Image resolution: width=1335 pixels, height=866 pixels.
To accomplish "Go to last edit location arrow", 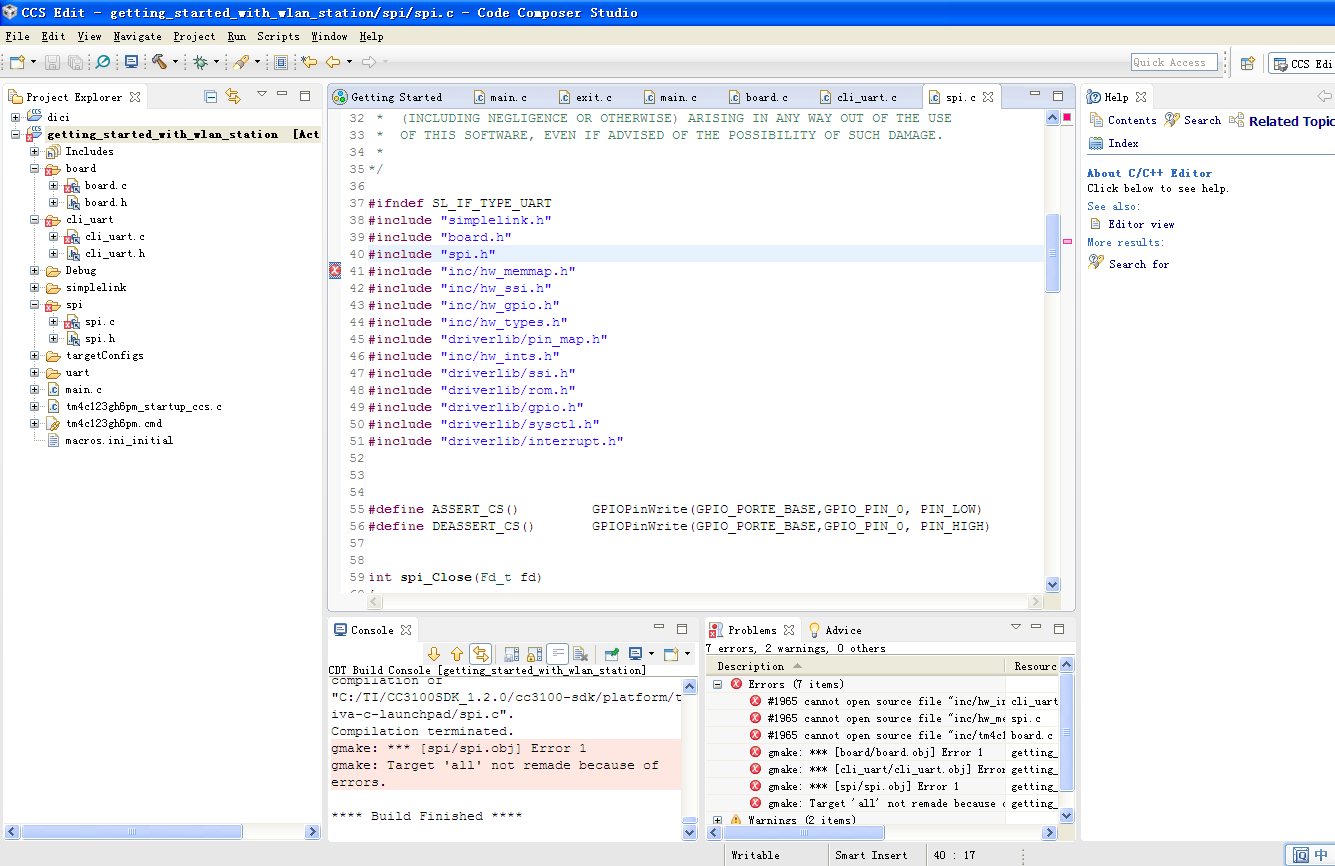I will [309, 62].
